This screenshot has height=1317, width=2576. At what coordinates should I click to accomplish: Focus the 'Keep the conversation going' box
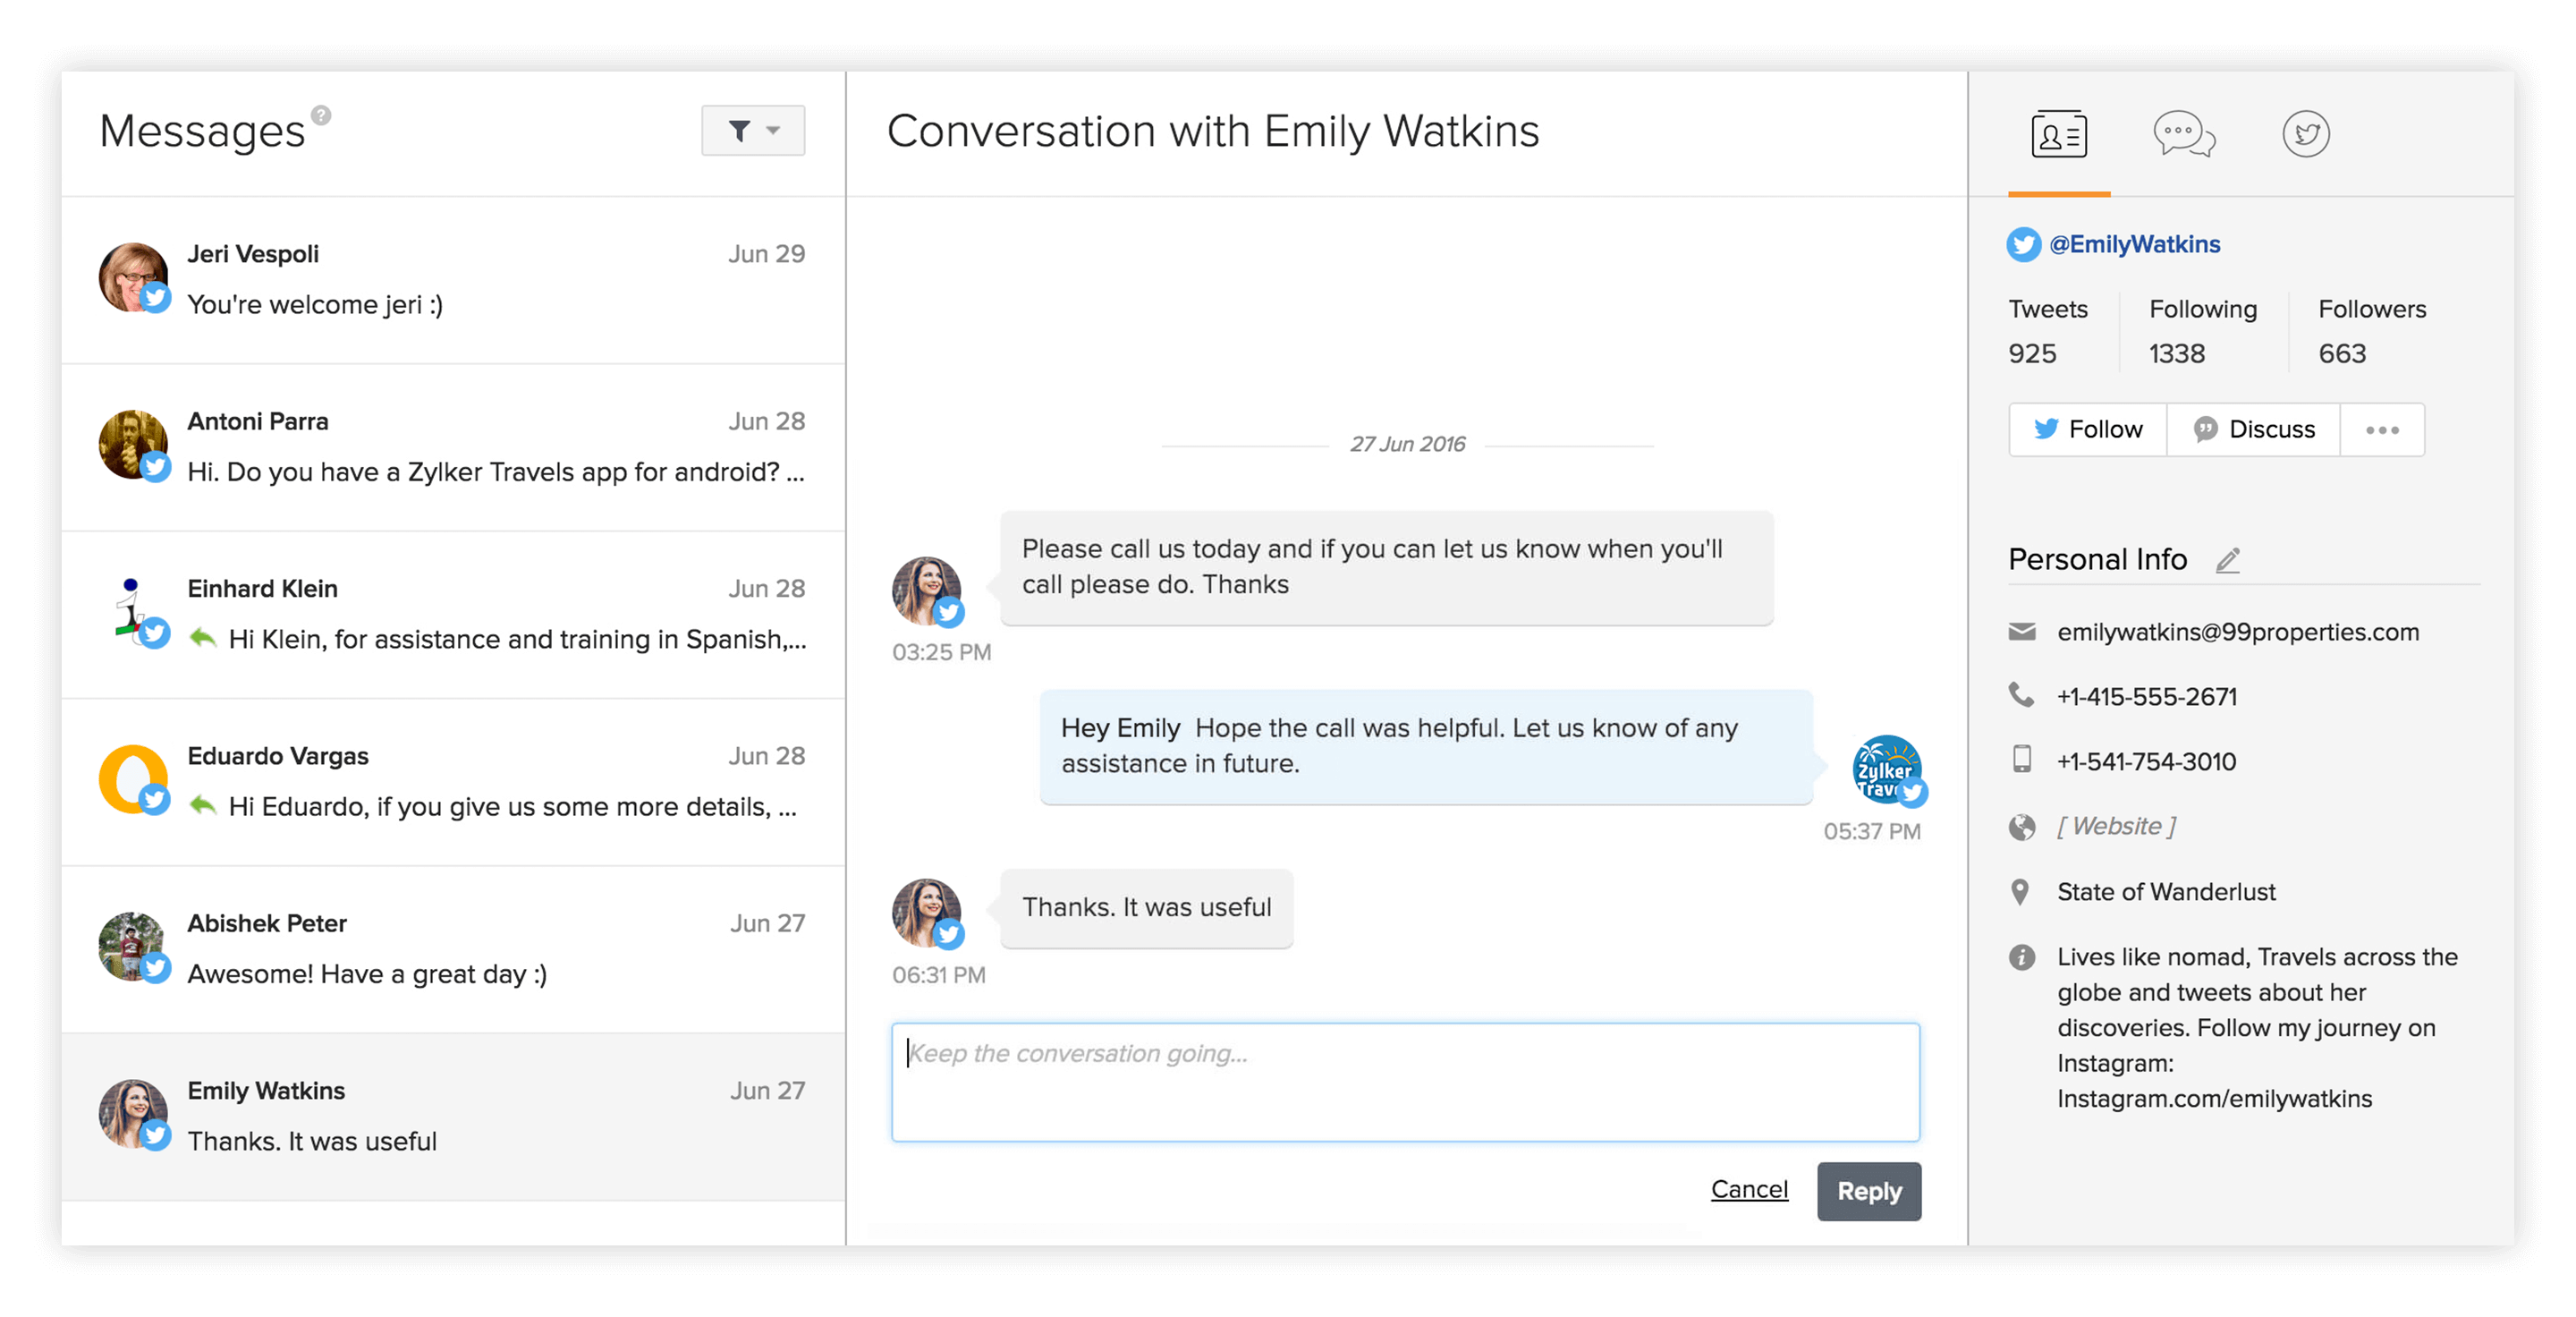click(x=1405, y=1082)
